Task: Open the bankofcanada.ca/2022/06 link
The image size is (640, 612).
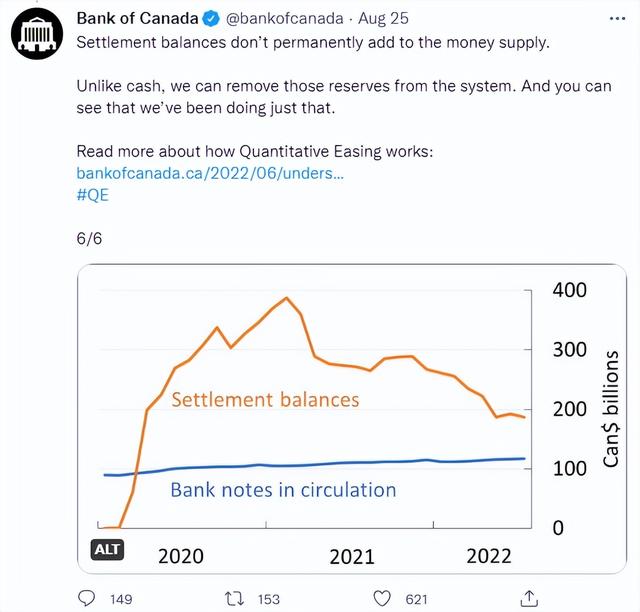Action: [210, 173]
